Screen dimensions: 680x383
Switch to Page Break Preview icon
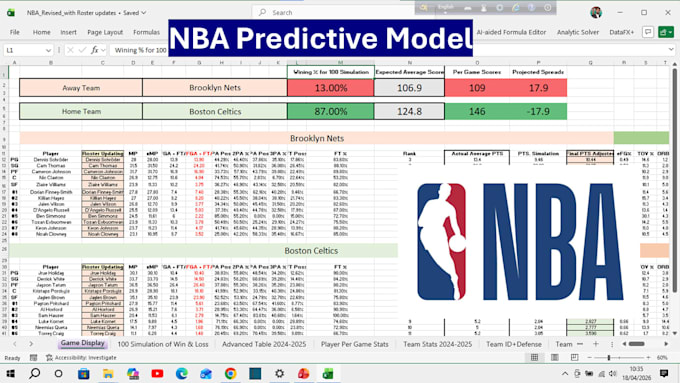point(575,357)
